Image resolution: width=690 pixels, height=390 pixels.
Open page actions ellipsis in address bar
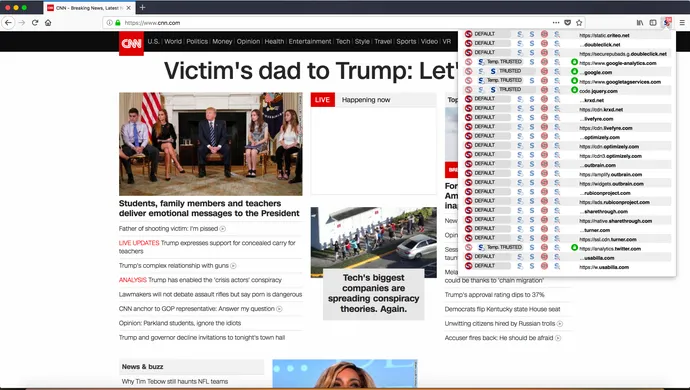[556, 22]
